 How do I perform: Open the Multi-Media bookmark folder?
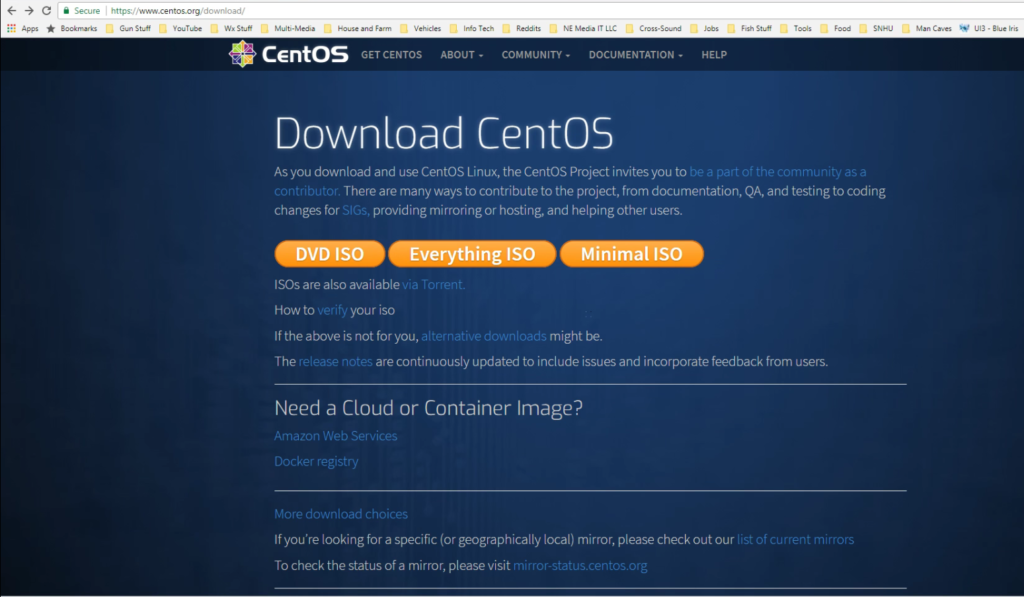click(288, 28)
